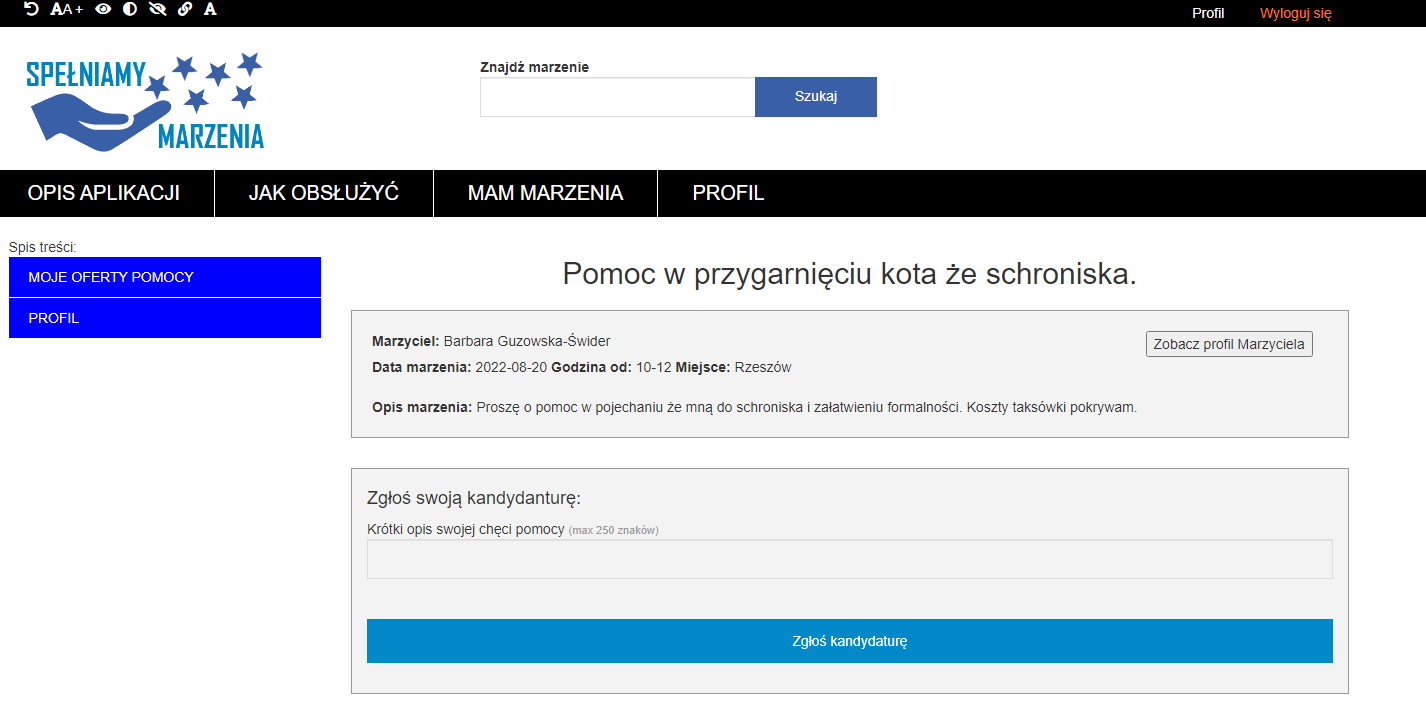1426x706 pixels.
Task: Click the chain link highlight icon
Action: 184,9
